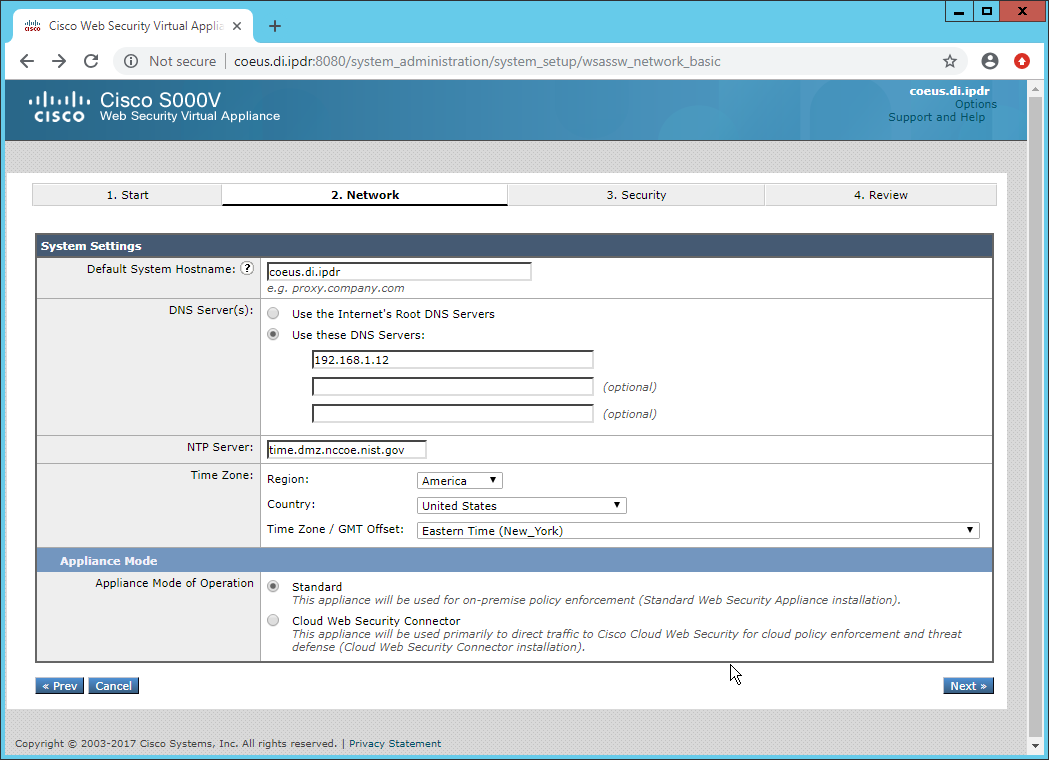Minimize the browser window

[959, 11]
